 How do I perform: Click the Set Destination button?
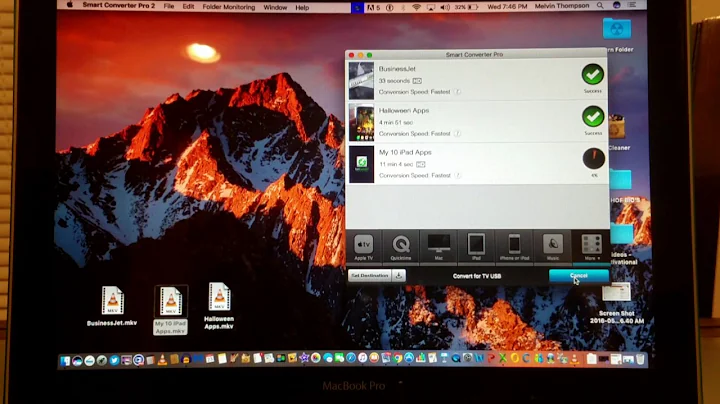tap(370, 275)
